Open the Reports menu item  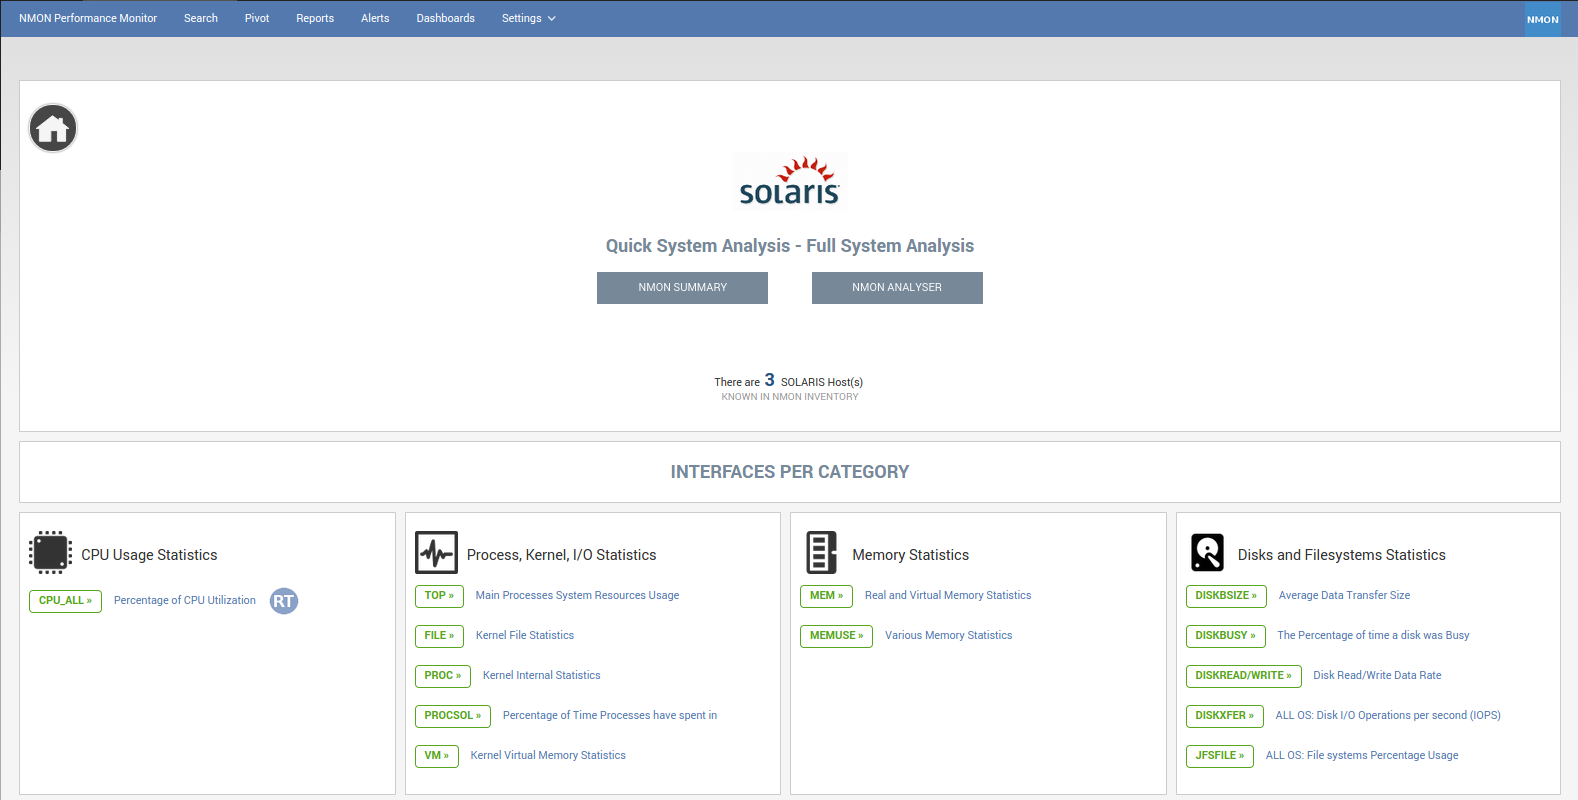click(315, 18)
